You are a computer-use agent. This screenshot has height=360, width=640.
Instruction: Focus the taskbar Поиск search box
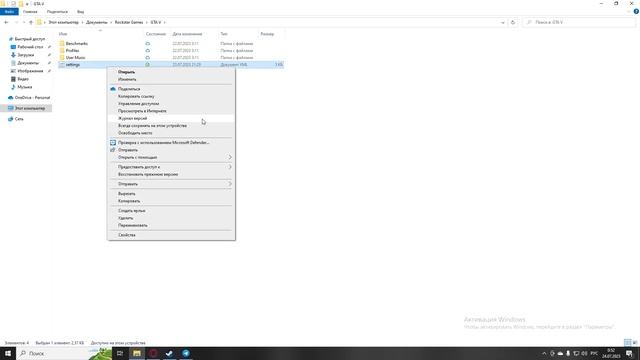point(64,353)
